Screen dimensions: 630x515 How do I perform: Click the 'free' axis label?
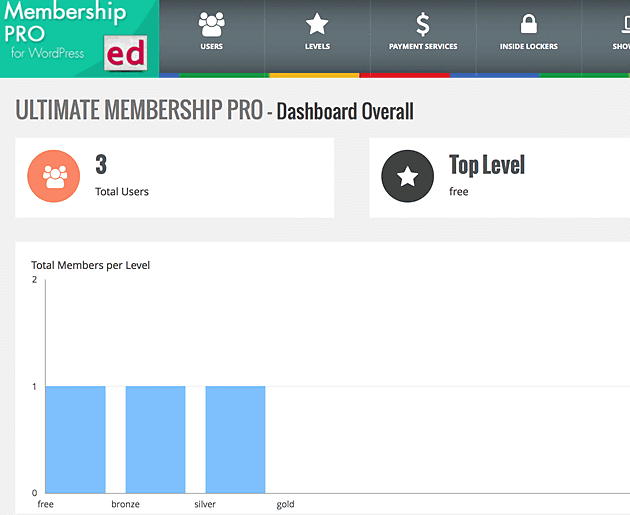(45, 504)
